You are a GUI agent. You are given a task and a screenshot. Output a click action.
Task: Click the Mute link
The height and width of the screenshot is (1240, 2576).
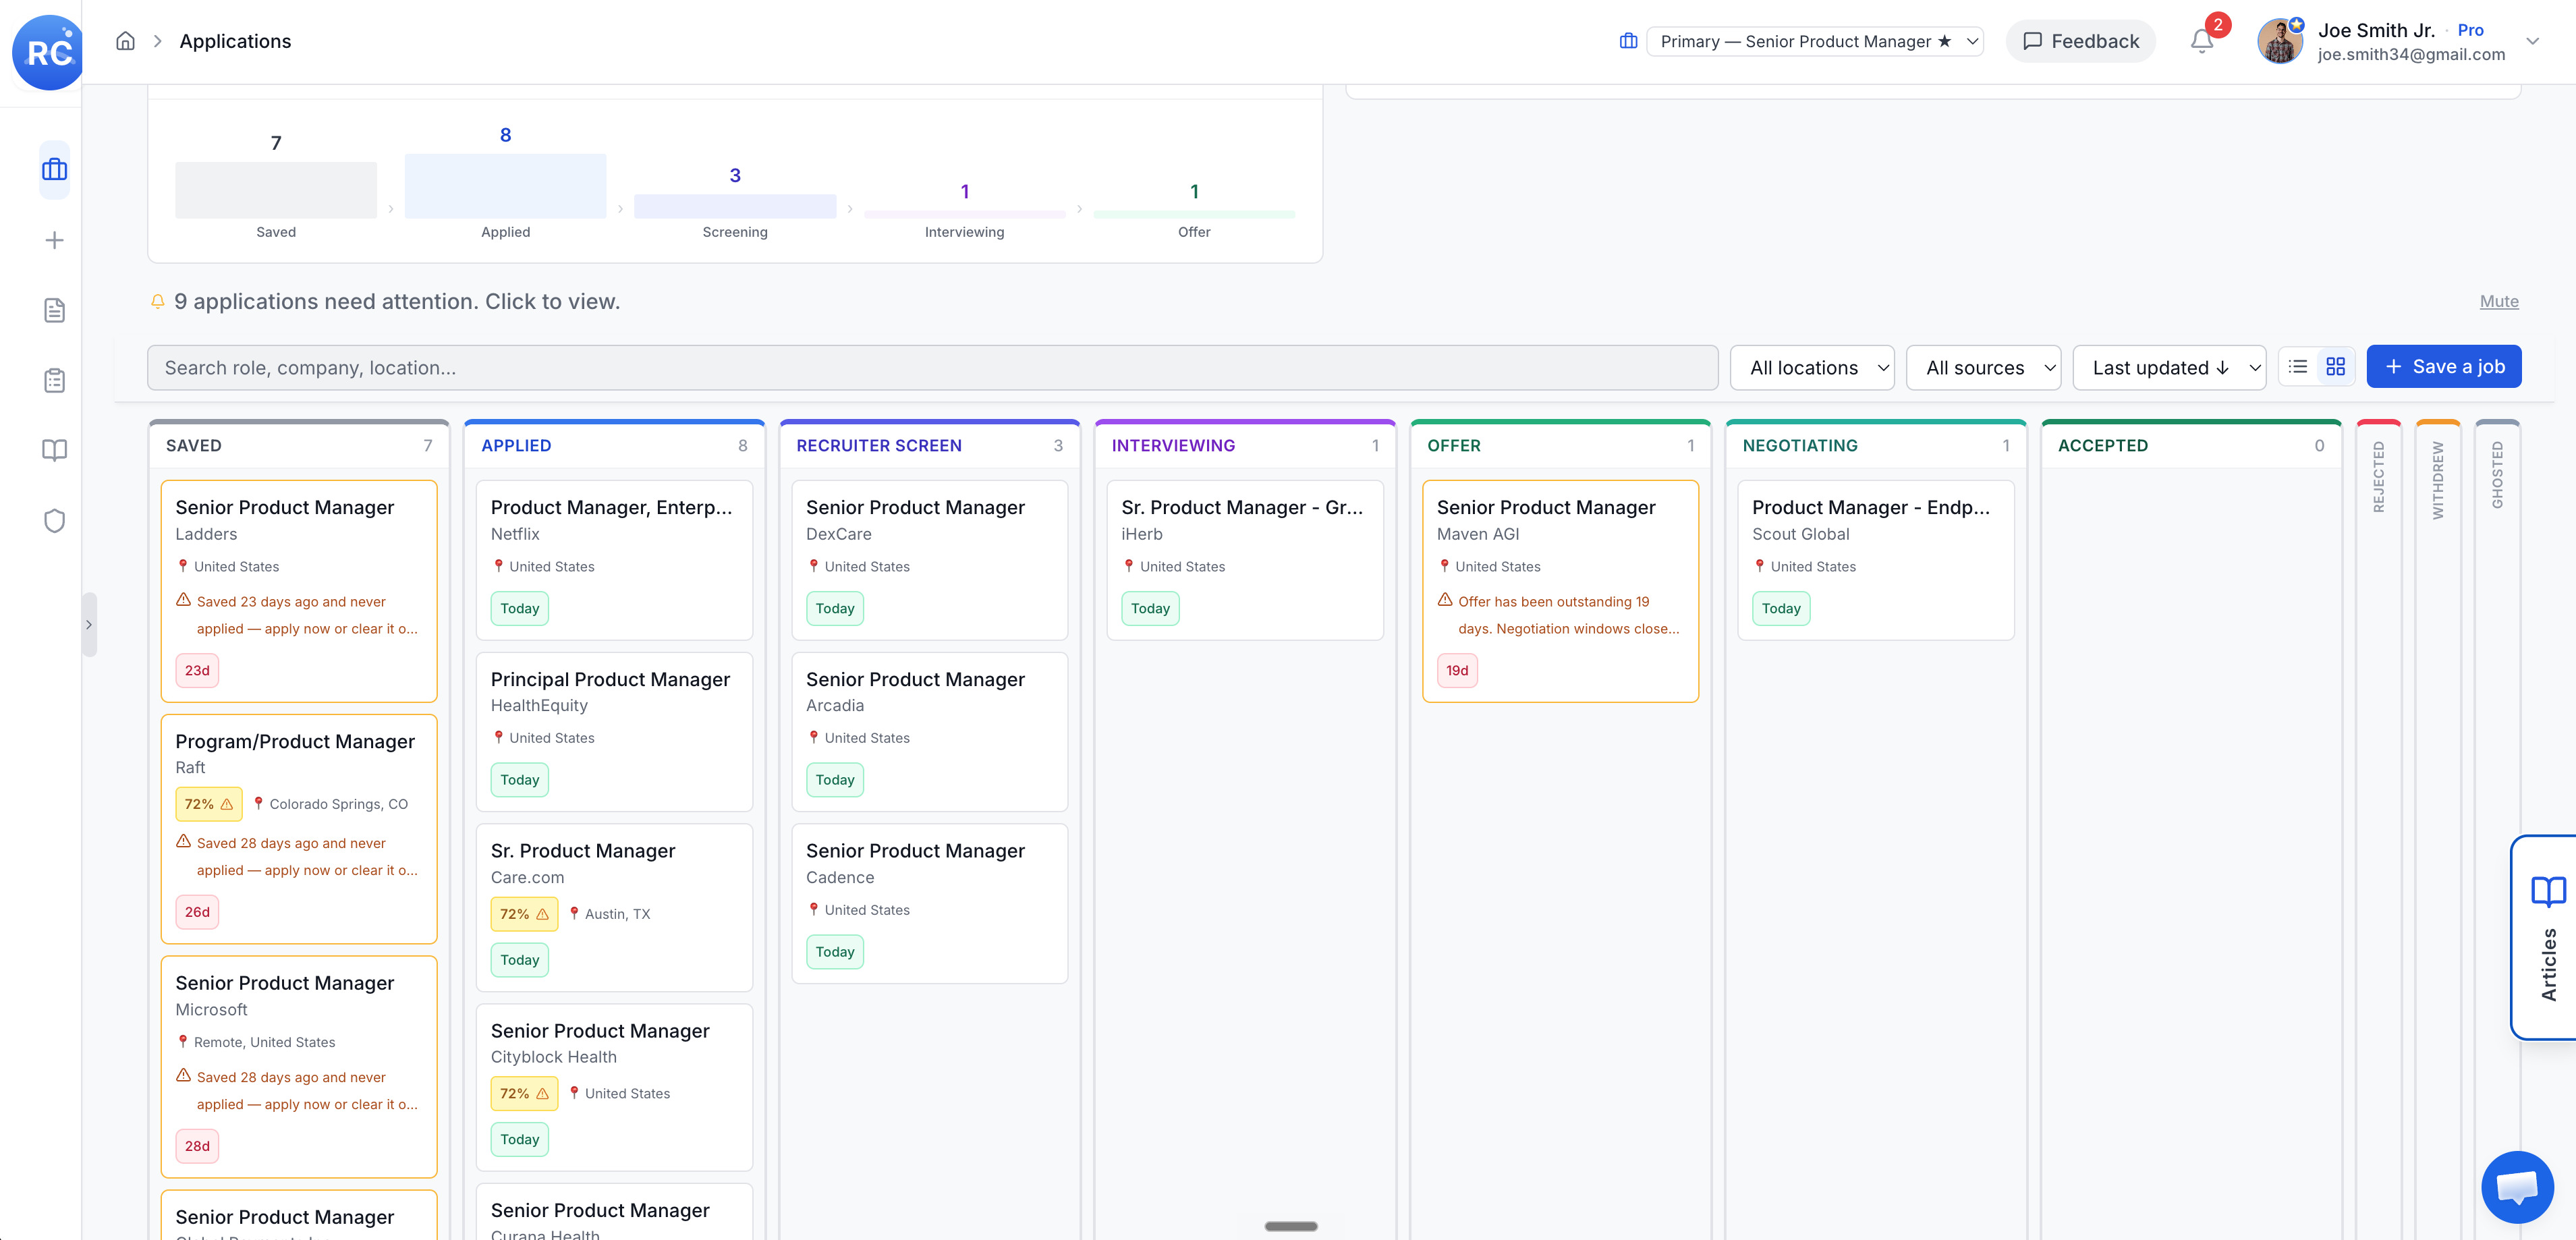(2498, 301)
